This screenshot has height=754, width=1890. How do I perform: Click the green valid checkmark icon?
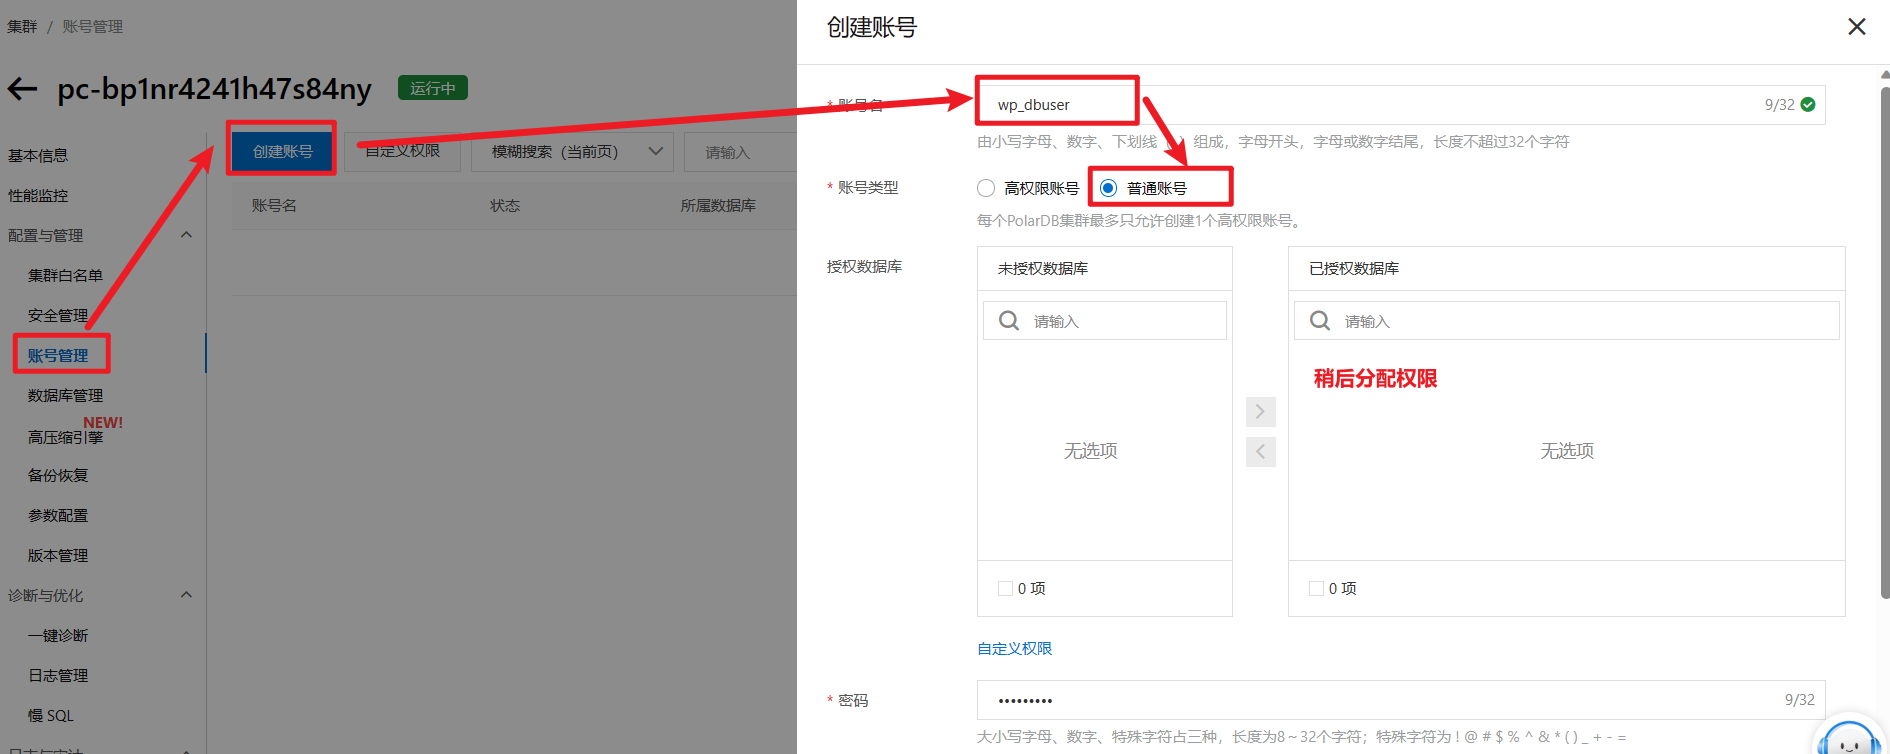1808,105
